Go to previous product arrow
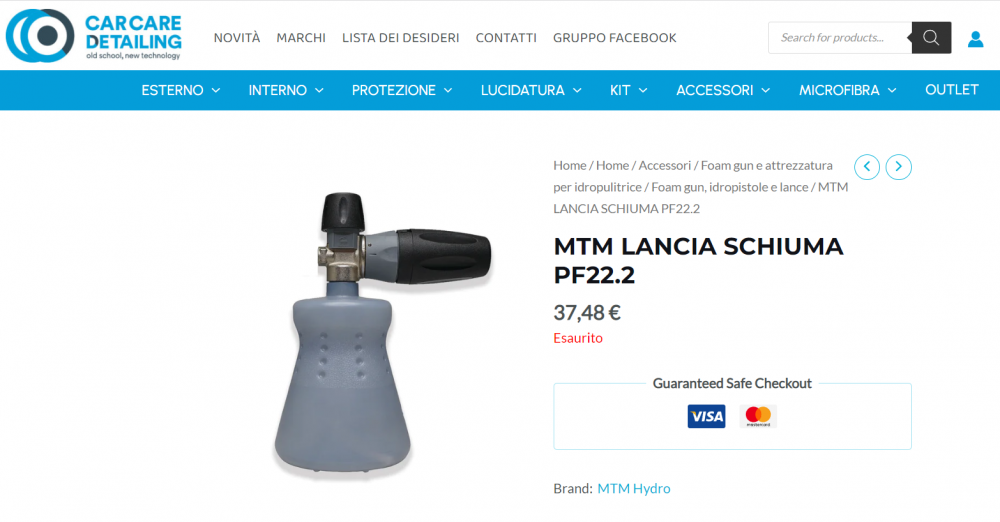The image size is (1000, 522). pyautogui.click(x=867, y=167)
